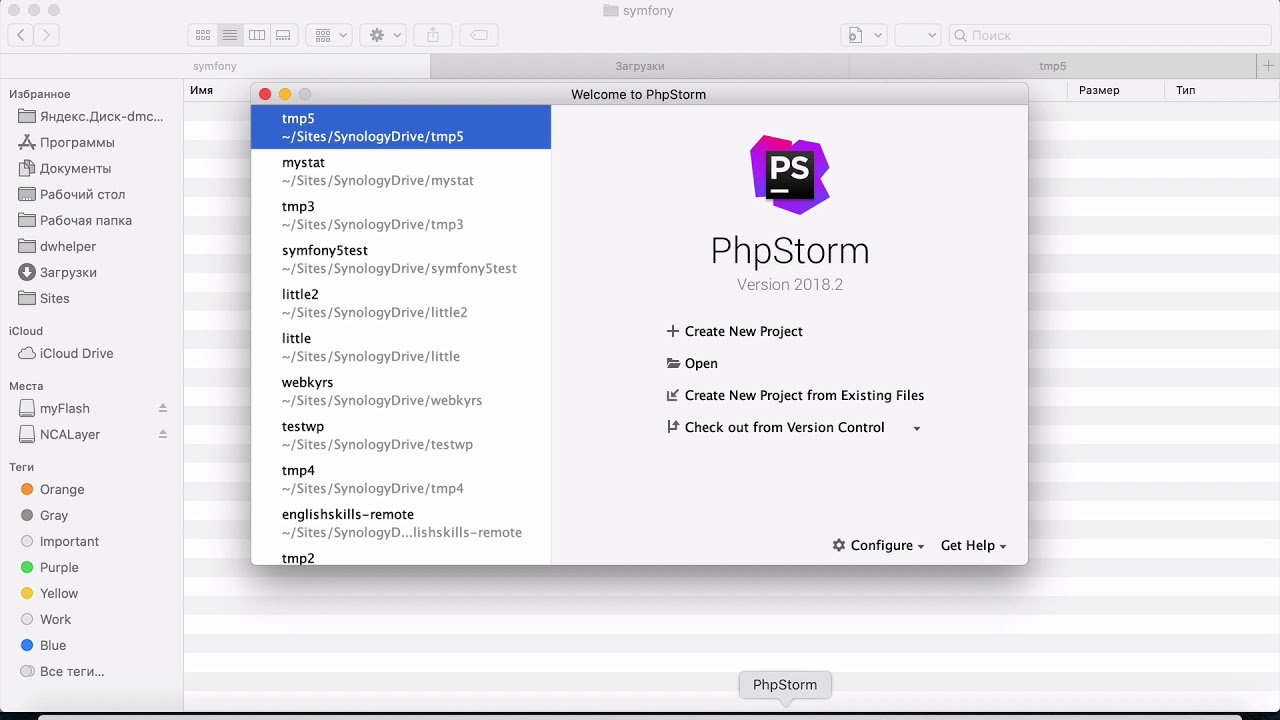Switch to the tmp5 Finder tab
The image size is (1280, 720).
pos(1053,66)
